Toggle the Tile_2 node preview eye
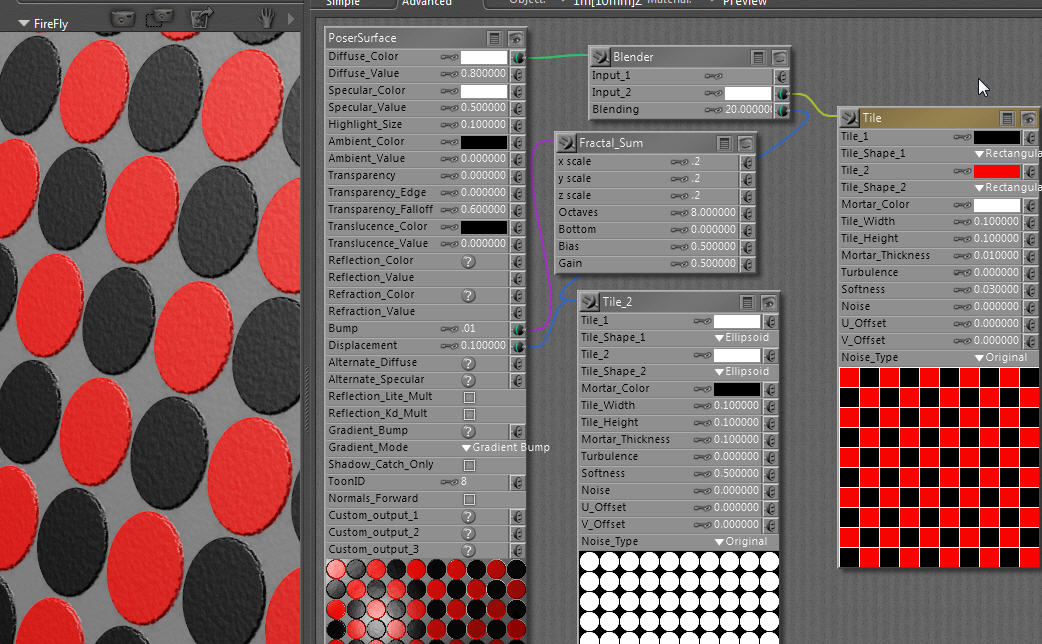Screen dimensions: 1042x644 coord(769,302)
